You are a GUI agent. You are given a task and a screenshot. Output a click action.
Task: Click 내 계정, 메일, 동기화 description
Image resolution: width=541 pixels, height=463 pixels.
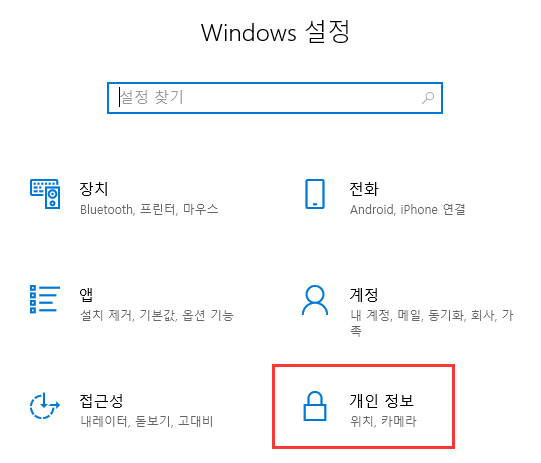pyautogui.click(x=432, y=323)
